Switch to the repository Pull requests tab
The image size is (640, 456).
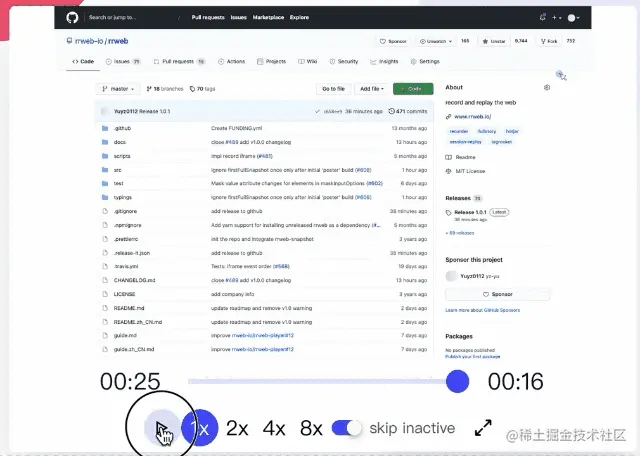pyautogui.click(x=179, y=61)
